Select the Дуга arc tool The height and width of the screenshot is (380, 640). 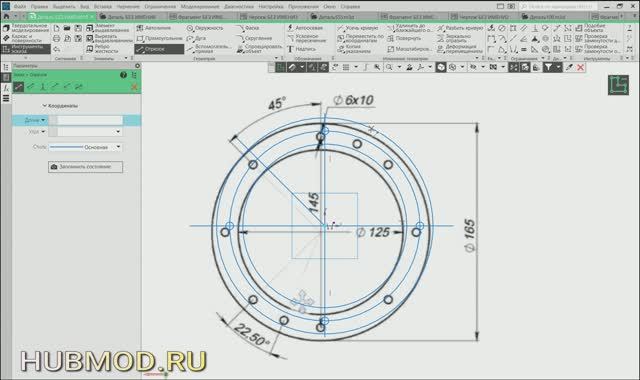196,38
